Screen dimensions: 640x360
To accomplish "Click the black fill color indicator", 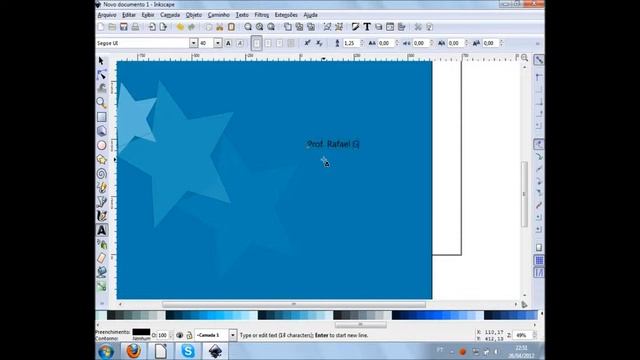I will pyautogui.click(x=141, y=332).
